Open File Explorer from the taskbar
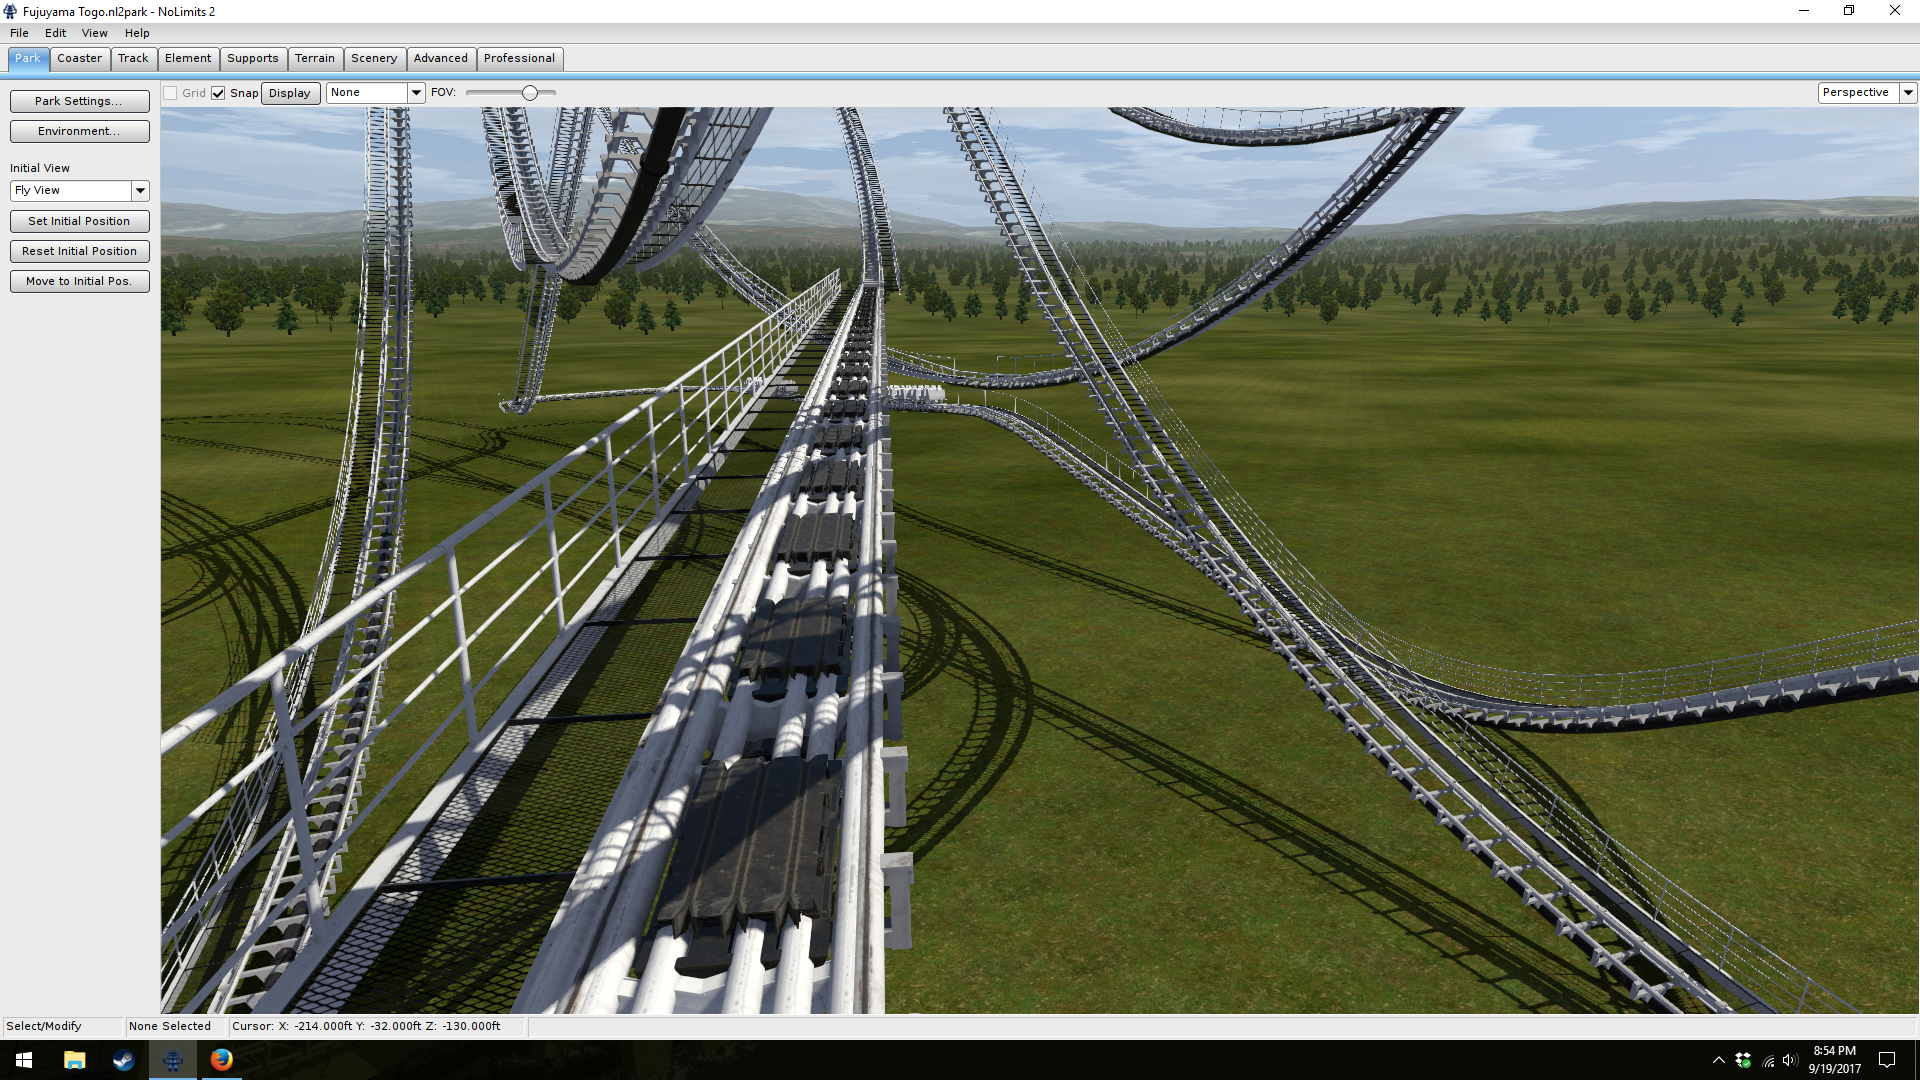Image resolution: width=1920 pixels, height=1080 pixels. pos(74,1060)
